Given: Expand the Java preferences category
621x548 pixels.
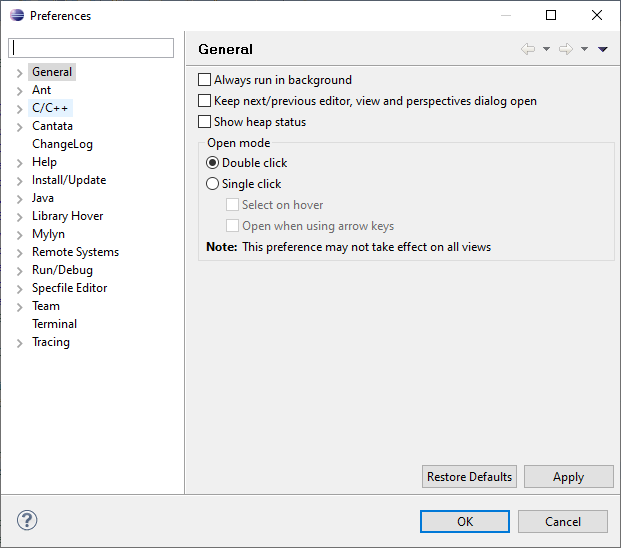Looking at the screenshot, I should click(x=20, y=198).
